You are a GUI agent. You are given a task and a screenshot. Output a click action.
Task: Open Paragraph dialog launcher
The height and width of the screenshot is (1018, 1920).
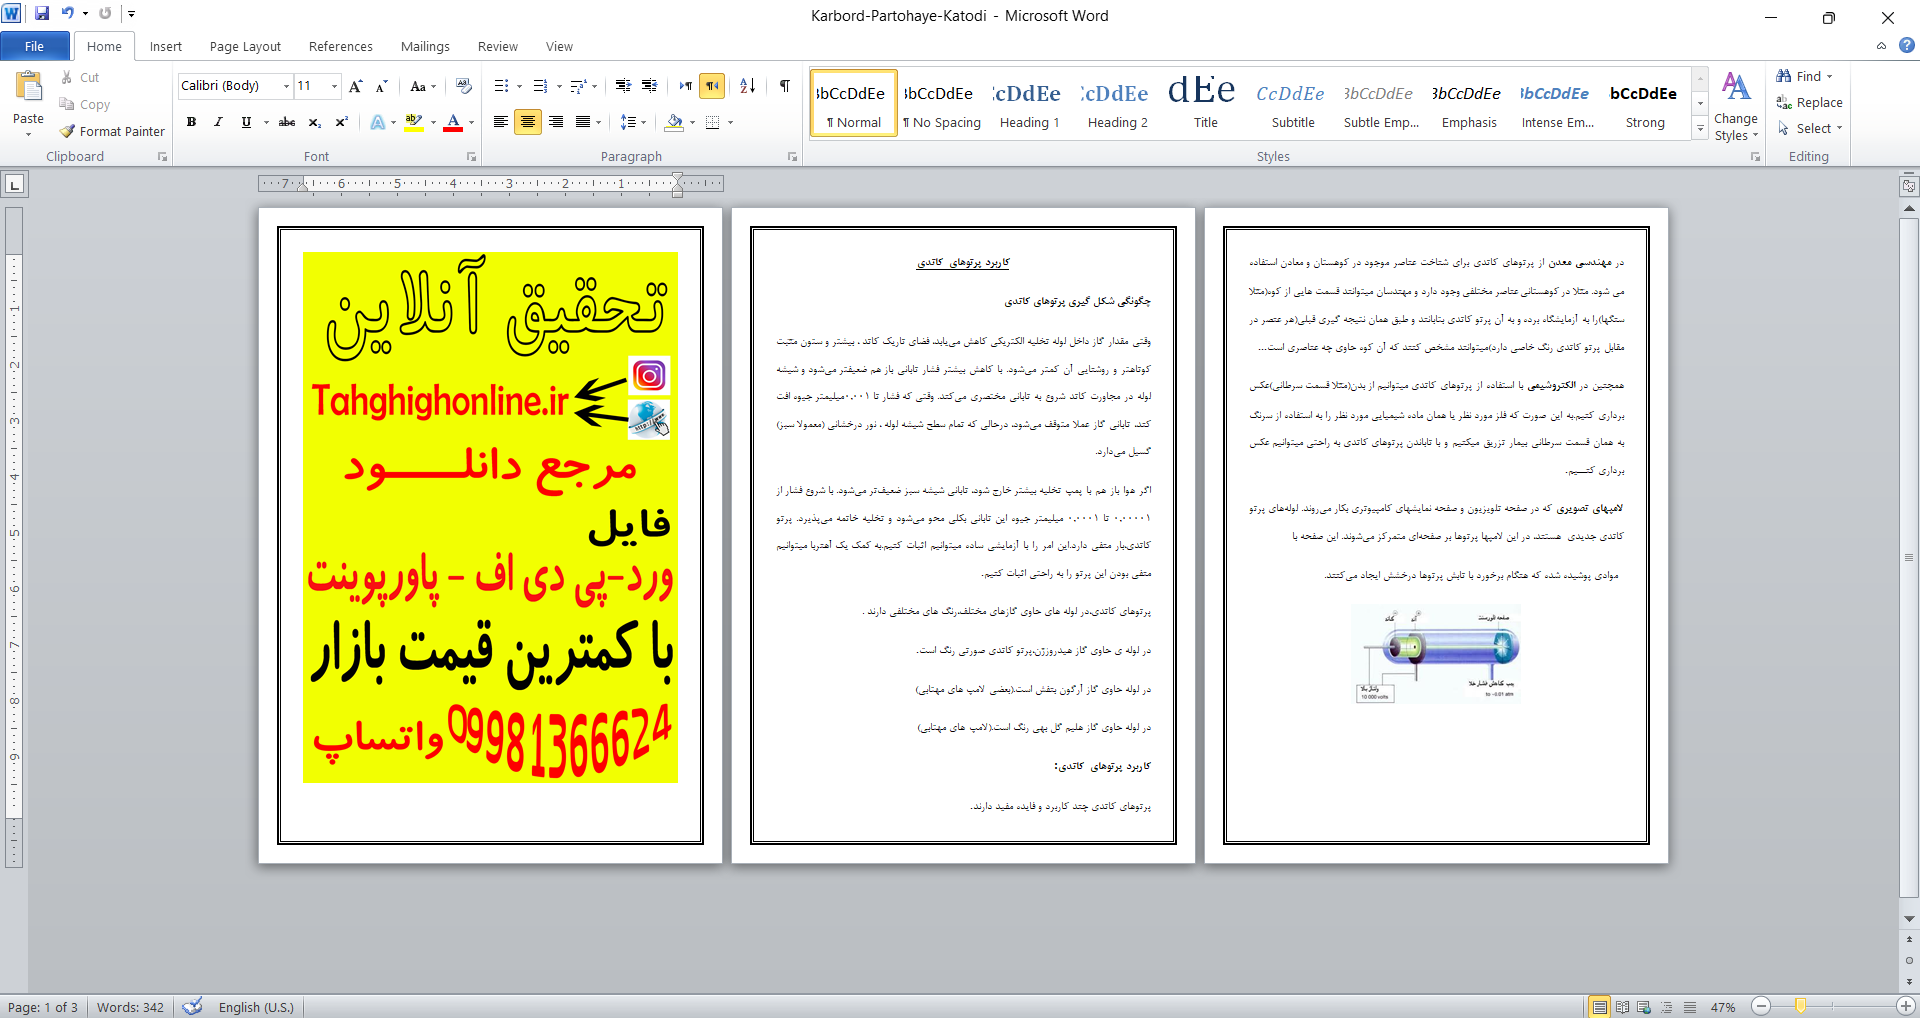[x=792, y=157]
